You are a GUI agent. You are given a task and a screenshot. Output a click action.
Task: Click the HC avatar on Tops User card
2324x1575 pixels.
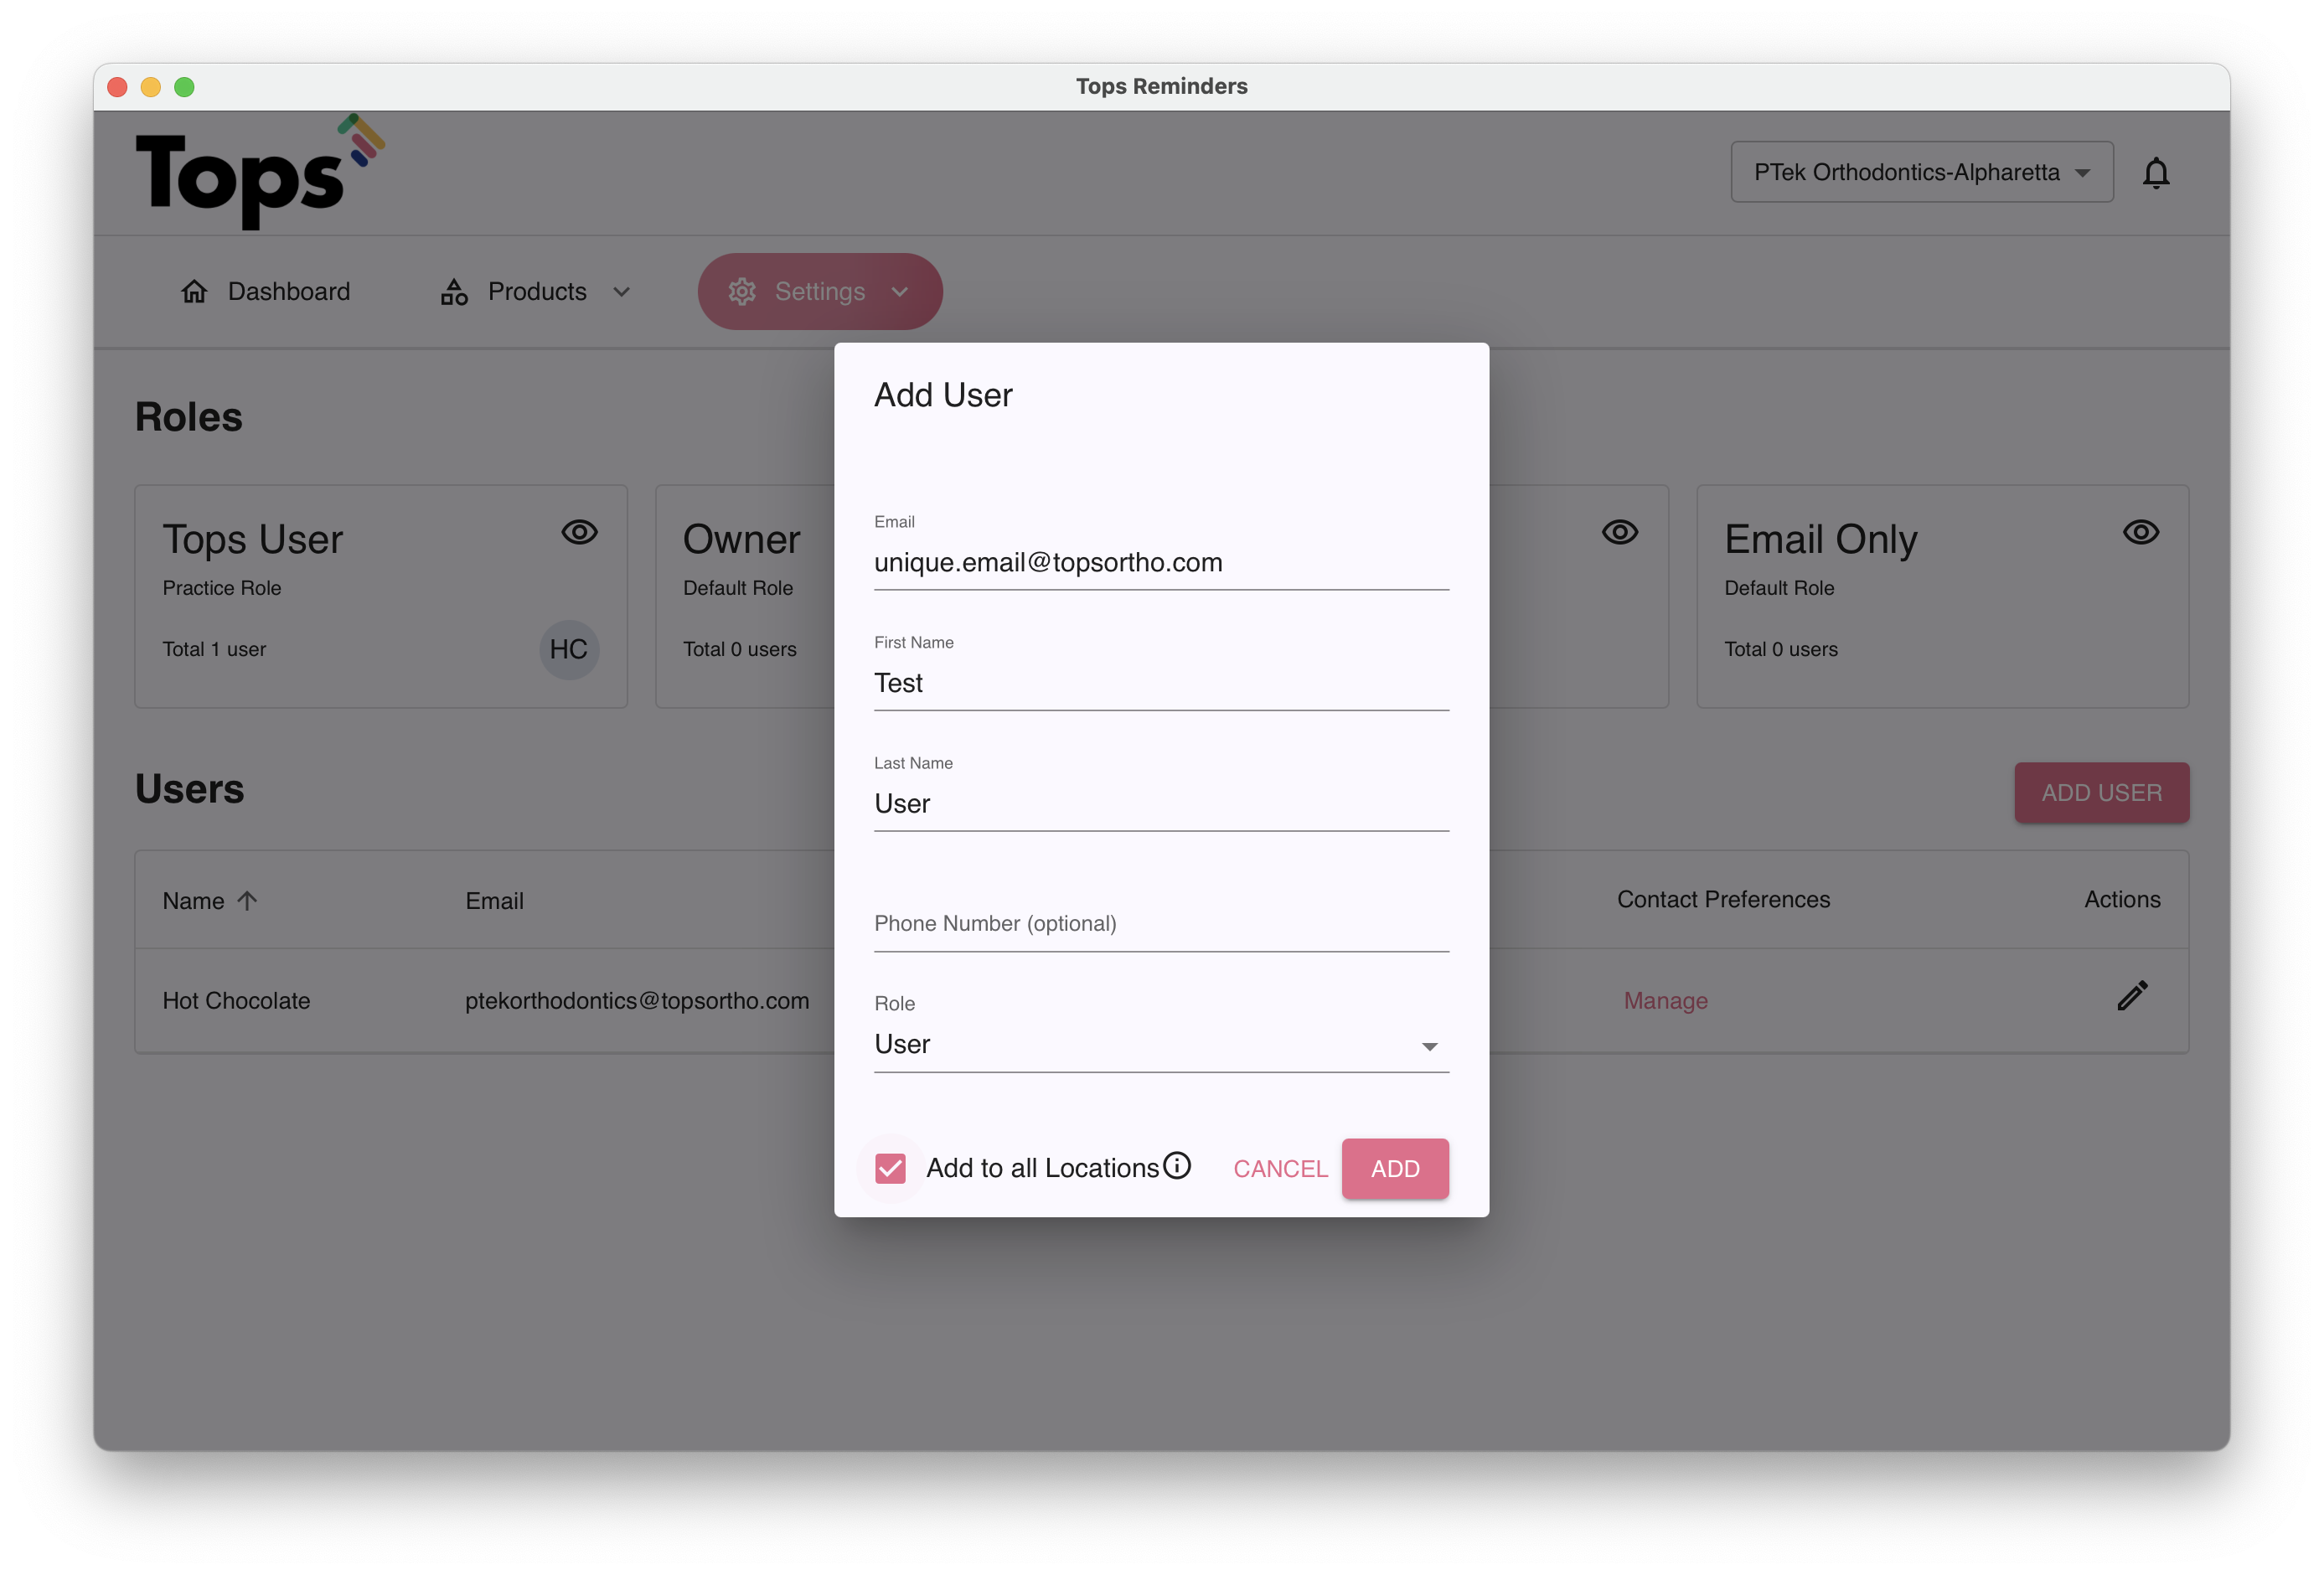click(569, 650)
